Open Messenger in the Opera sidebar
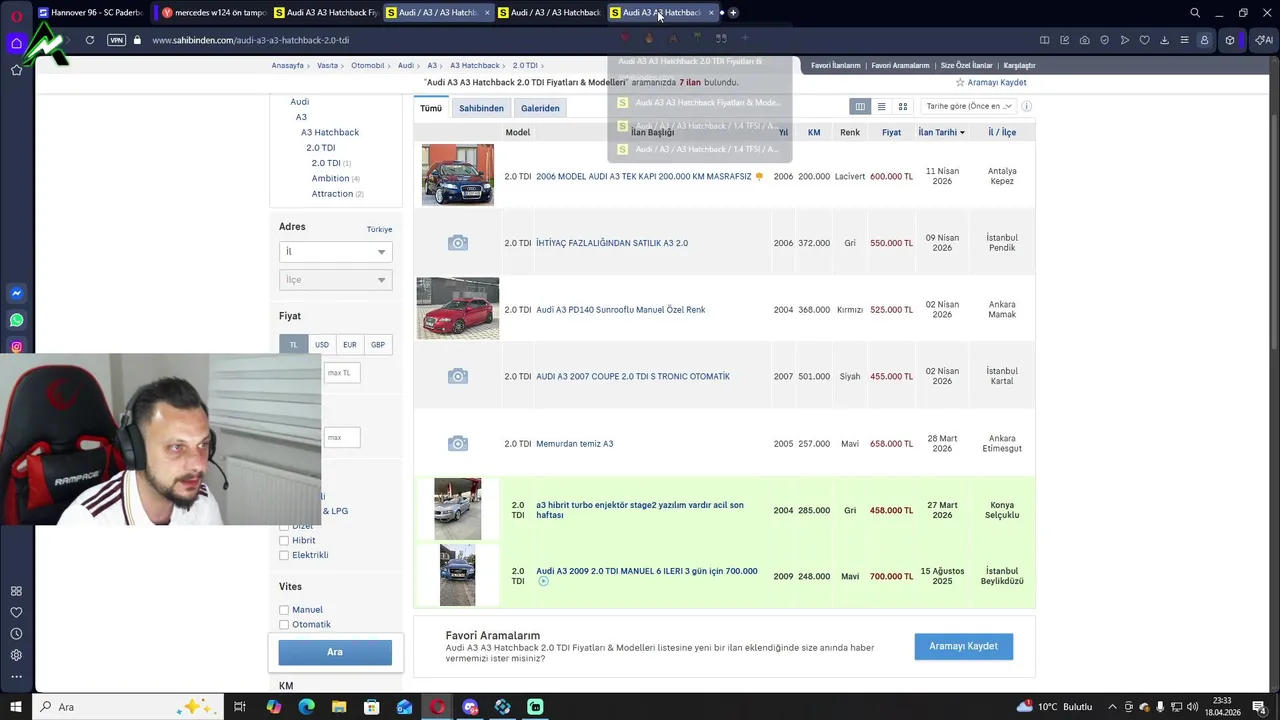This screenshot has width=1280, height=720. coord(16,293)
